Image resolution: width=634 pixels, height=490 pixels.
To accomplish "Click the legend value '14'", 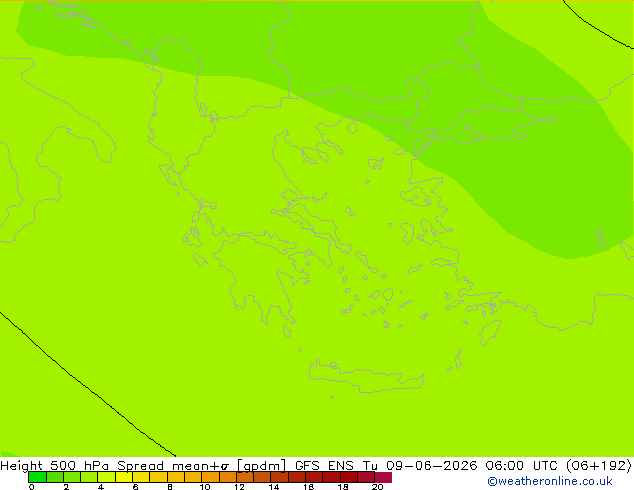I will click(274, 487).
